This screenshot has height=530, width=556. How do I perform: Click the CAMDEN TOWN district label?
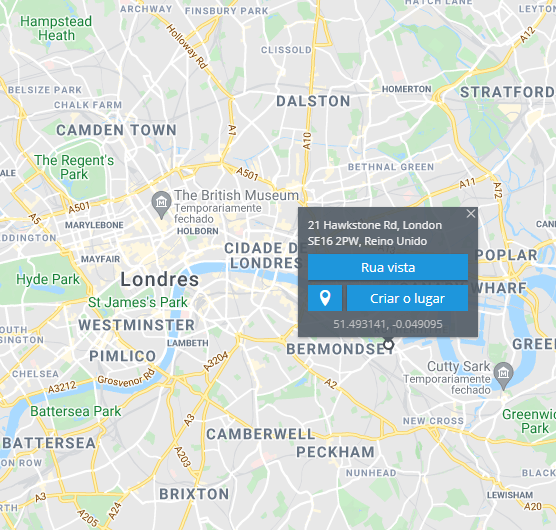tap(116, 130)
